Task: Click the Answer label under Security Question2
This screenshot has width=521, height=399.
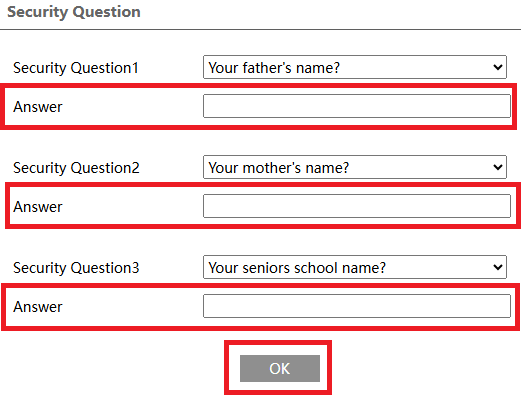Action: coord(38,207)
